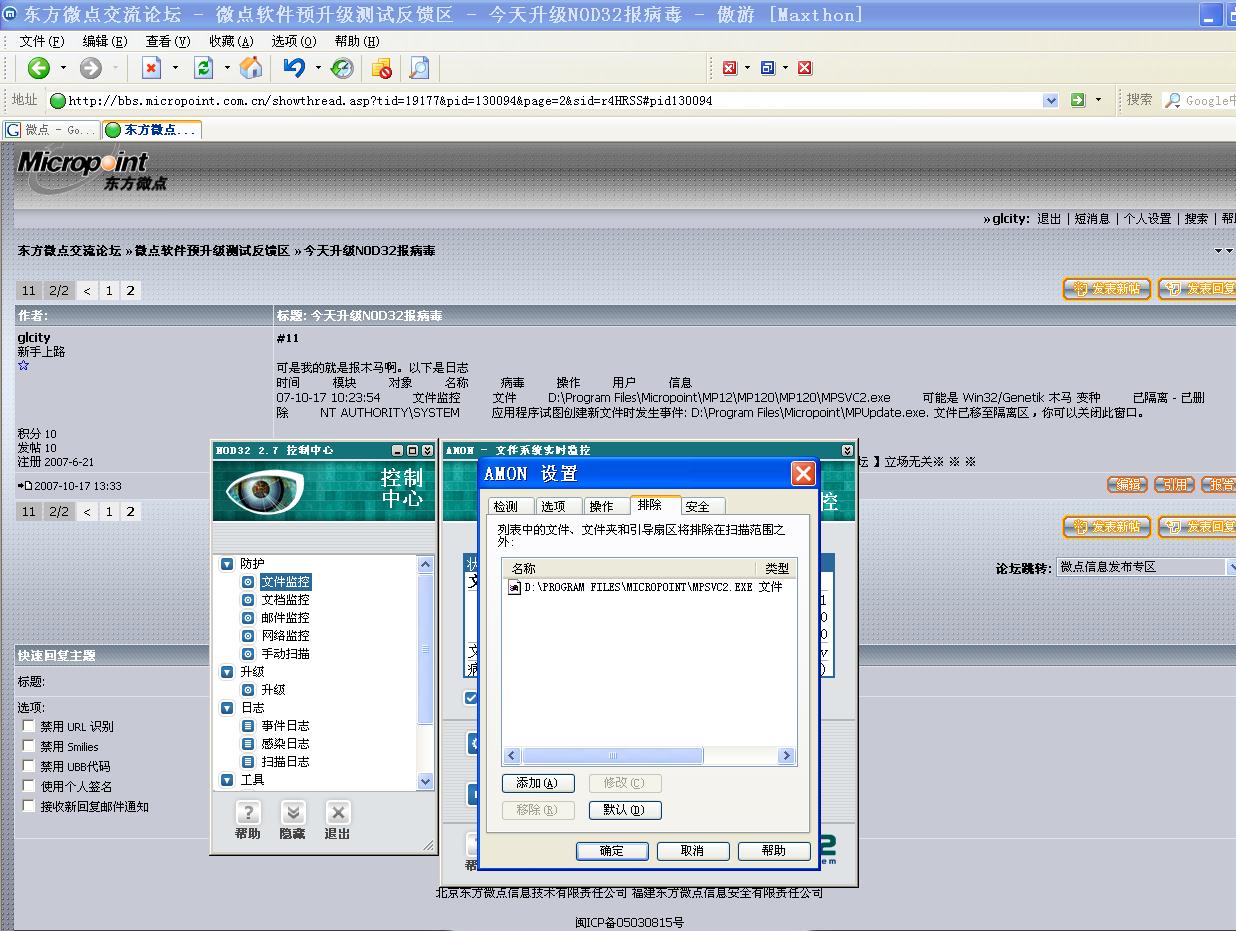Click the 名称 column header in exclusion list
The width and height of the screenshot is (1236, 931).
[628, 568]
